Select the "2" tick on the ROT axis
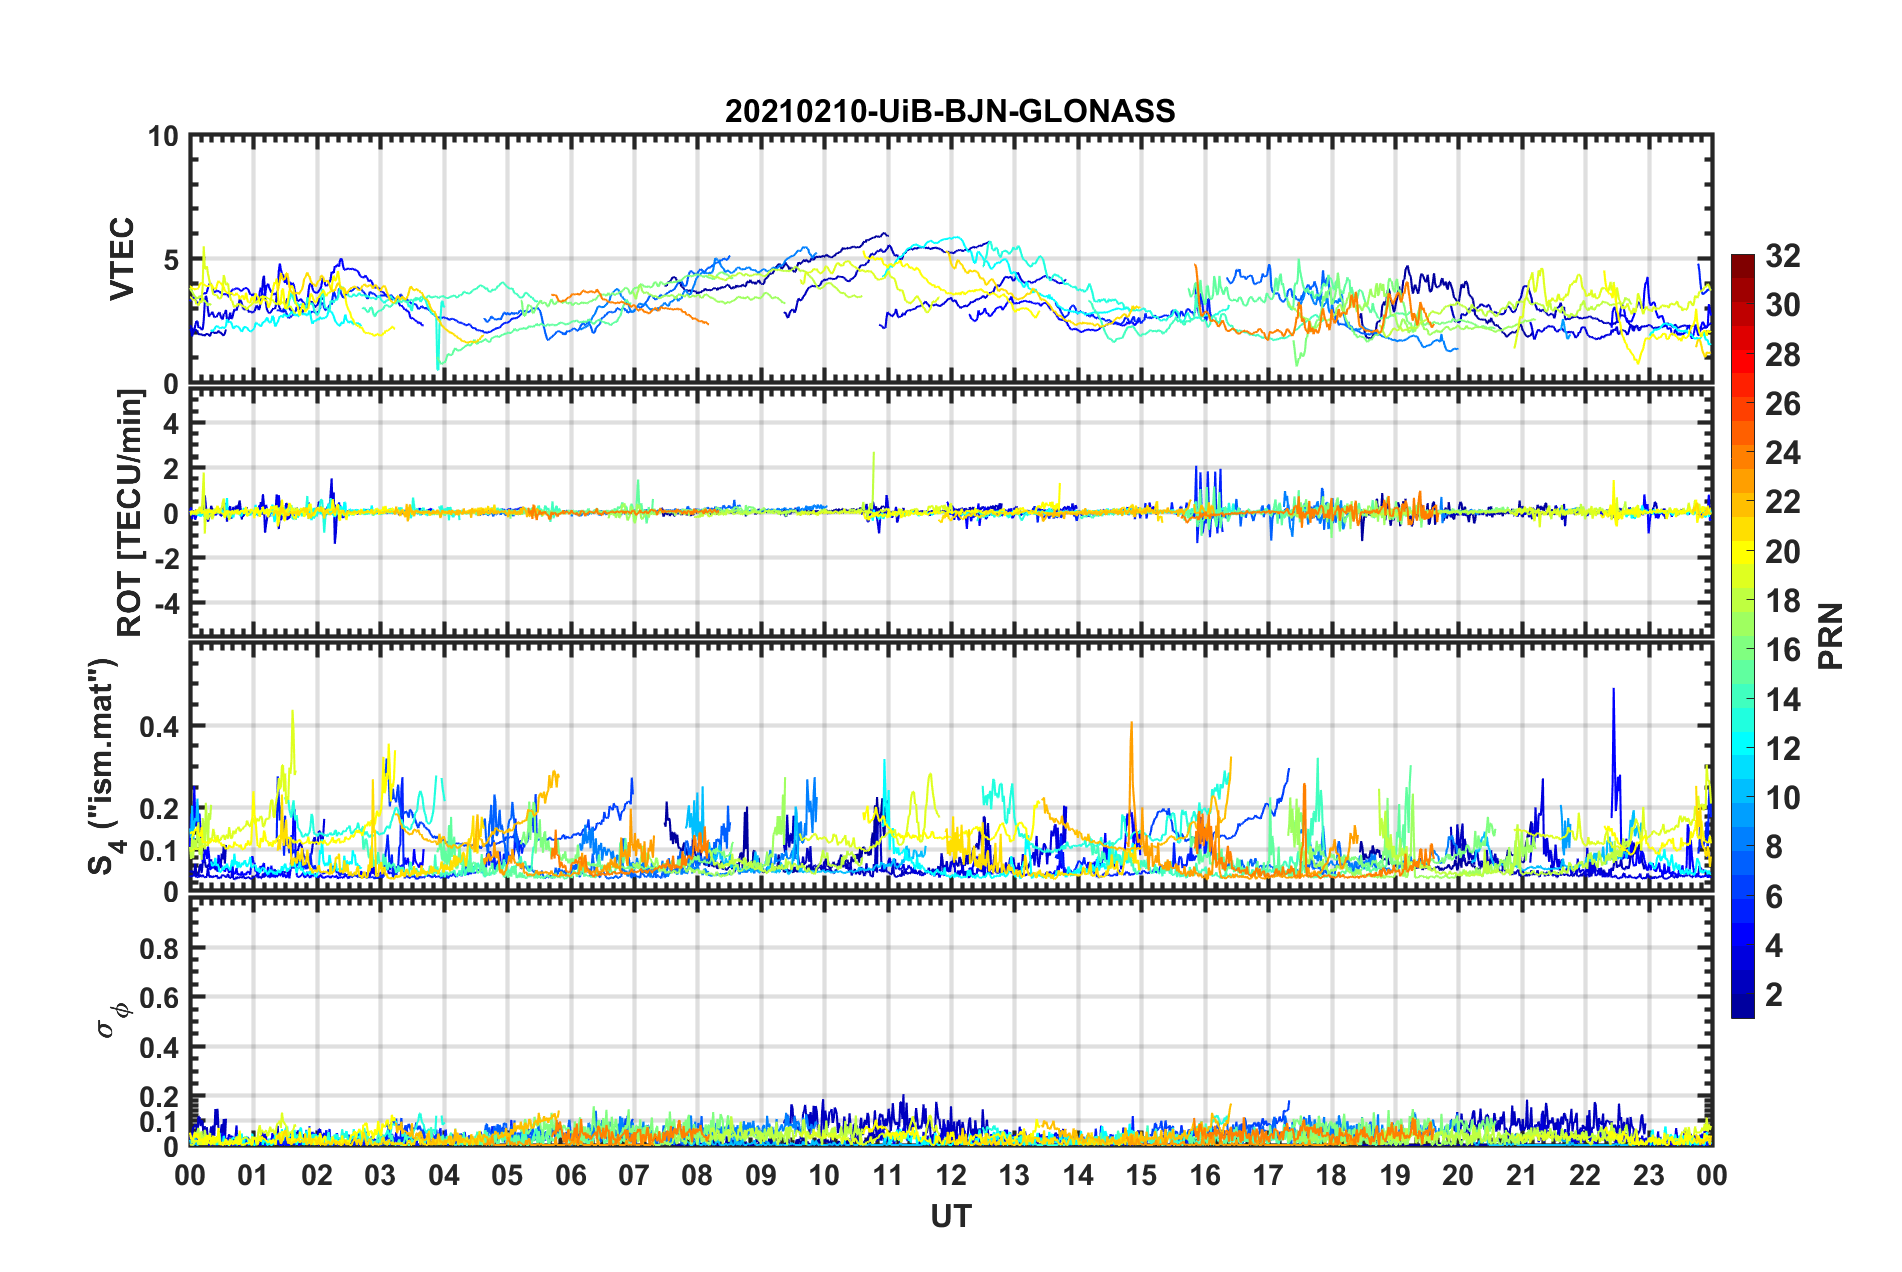Viewport: 1902px width, 1272px height. coord(171,469)
